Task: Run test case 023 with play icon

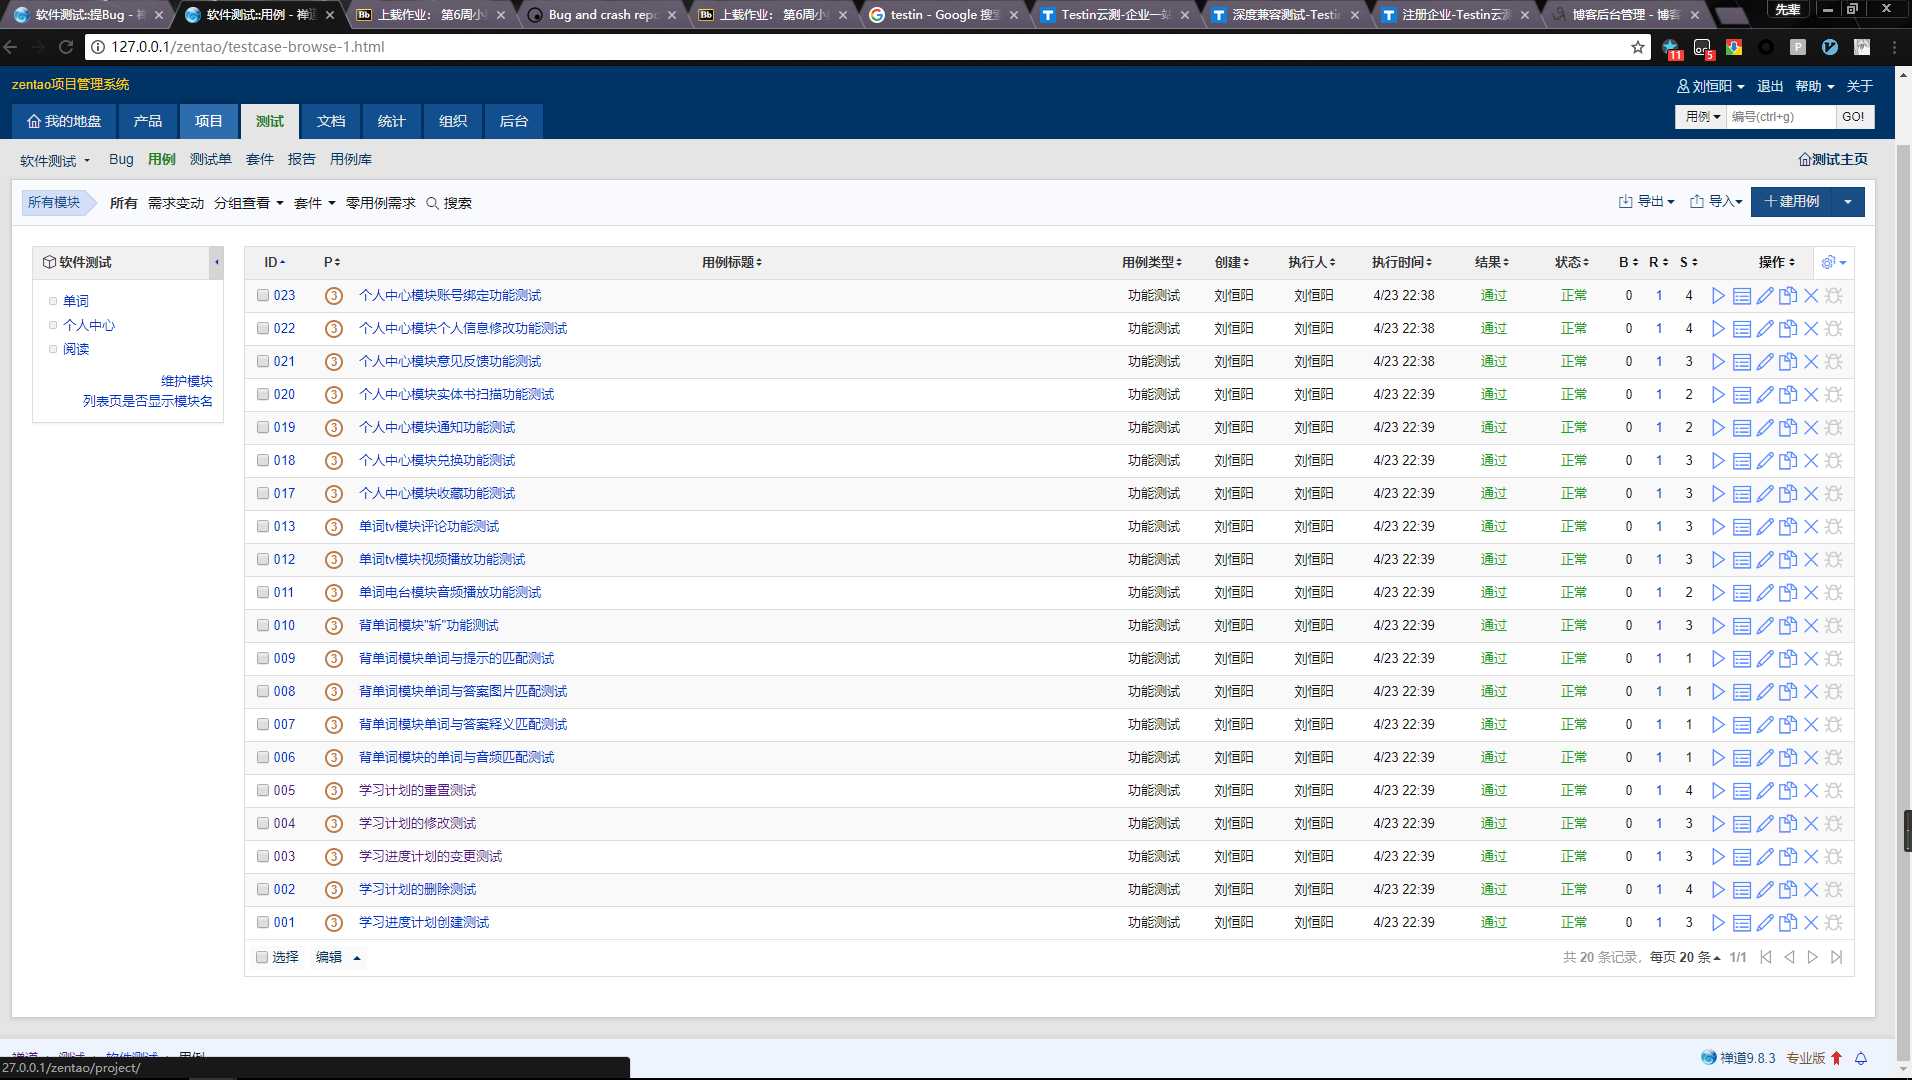Action: point(1718,295)
